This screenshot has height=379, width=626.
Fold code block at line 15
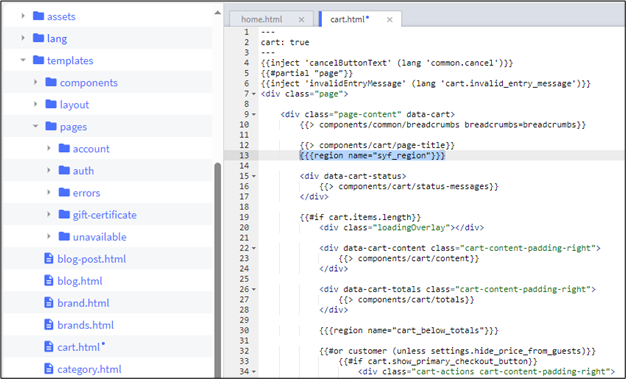[254, 176]
